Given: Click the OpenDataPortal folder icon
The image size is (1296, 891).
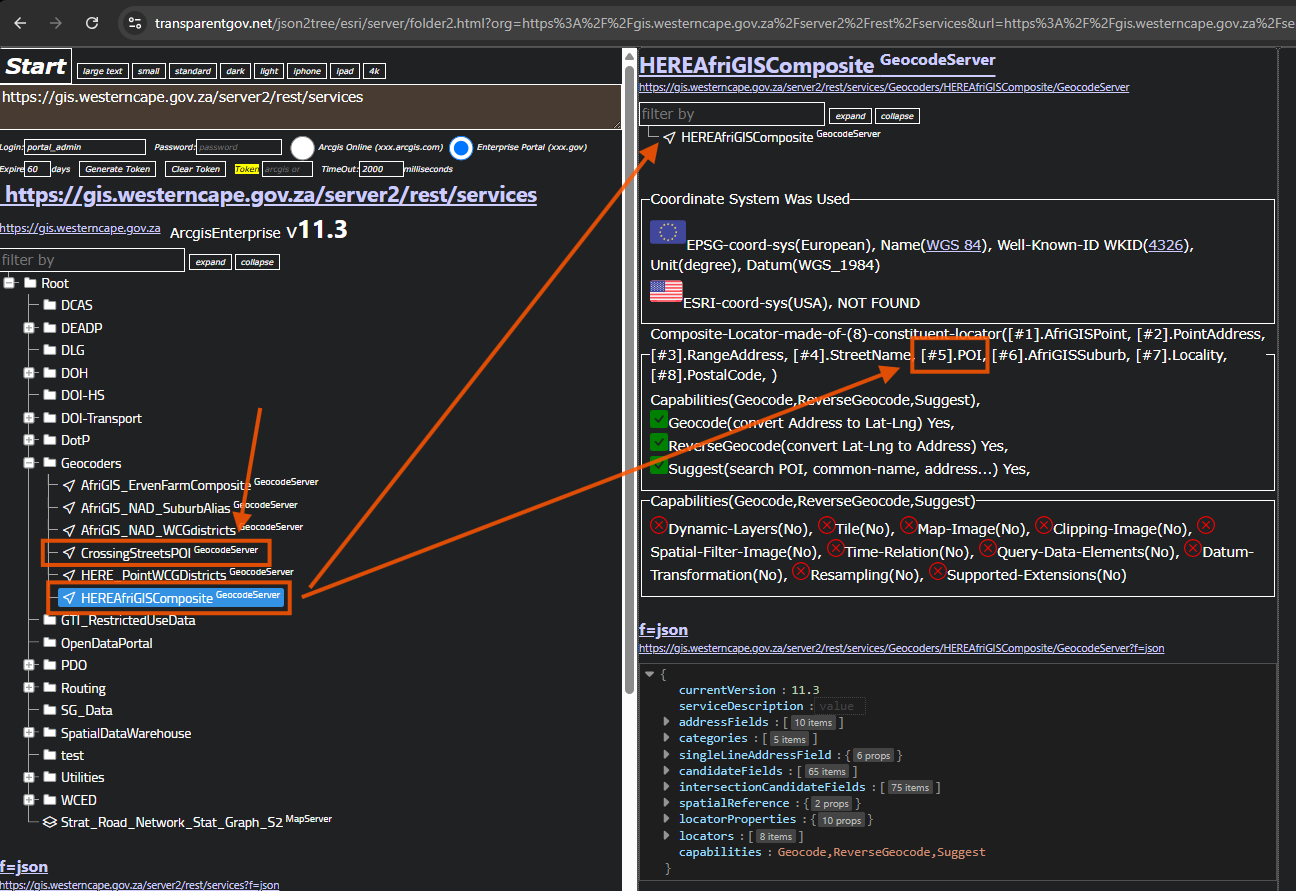Looking at the screenshot, I should (49, 643).
